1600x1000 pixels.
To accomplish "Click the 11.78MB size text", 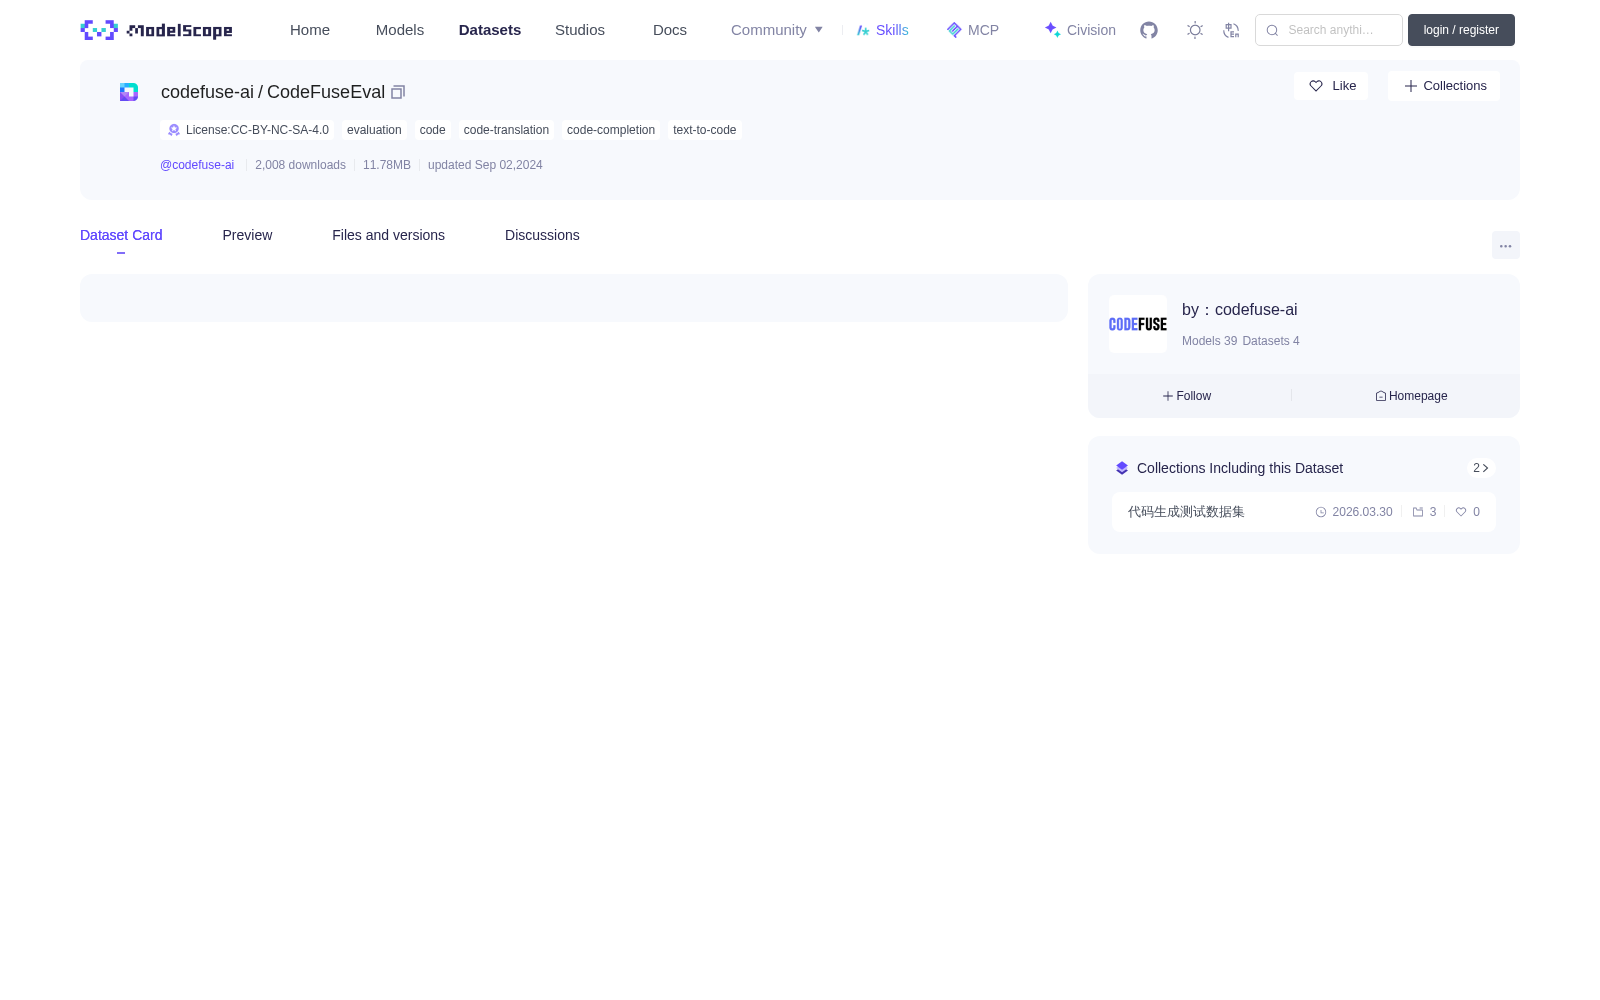I will click(x=387, y=165).
